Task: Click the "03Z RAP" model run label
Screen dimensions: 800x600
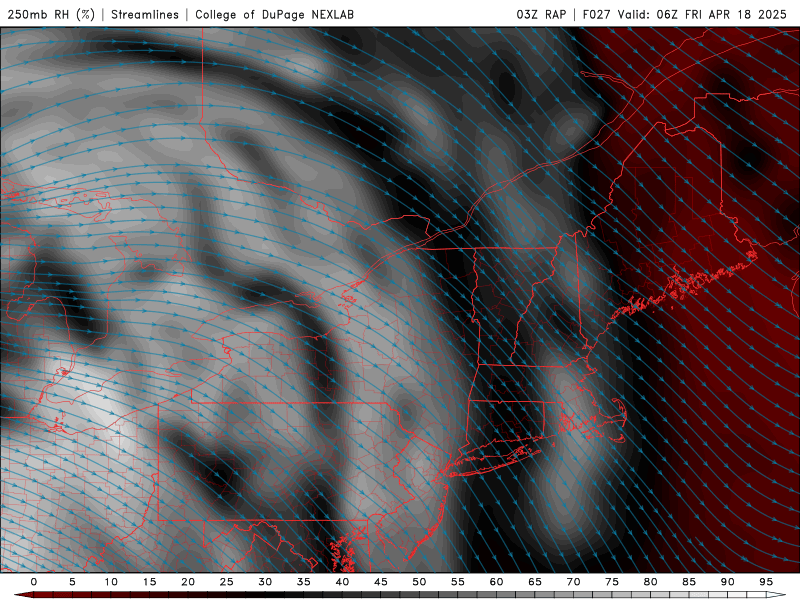Action: 541,14
